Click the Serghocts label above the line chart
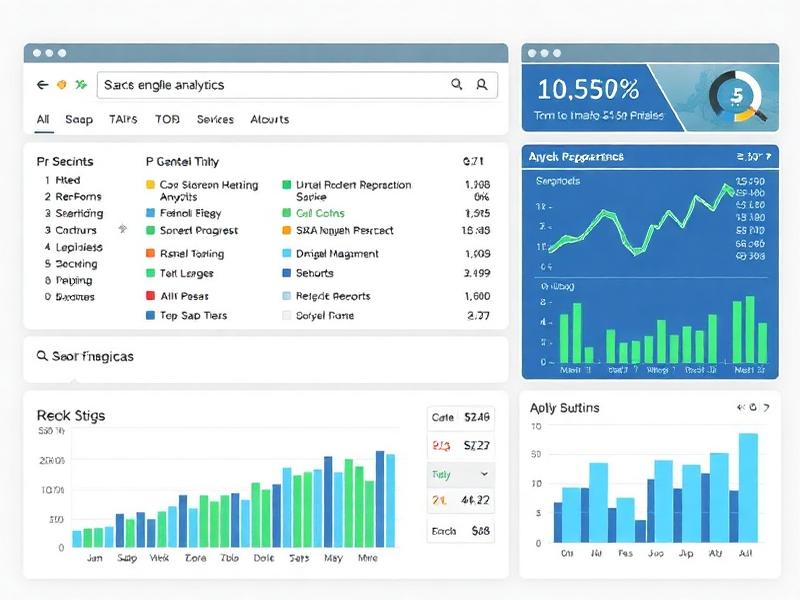The height and width of the screenshot is (600, 800). click(x=558, y=181)
